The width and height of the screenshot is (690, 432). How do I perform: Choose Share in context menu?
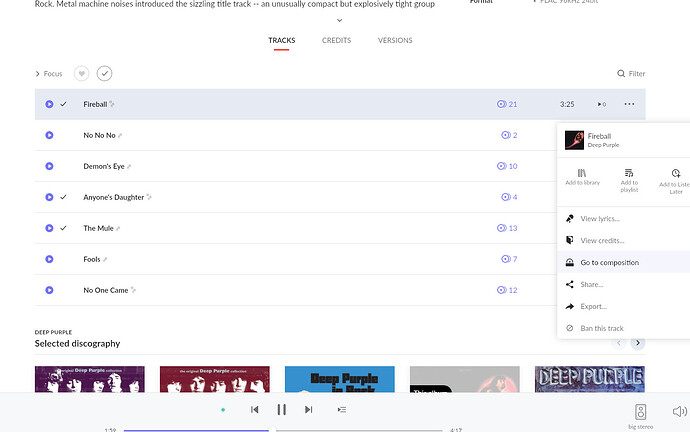623,285
